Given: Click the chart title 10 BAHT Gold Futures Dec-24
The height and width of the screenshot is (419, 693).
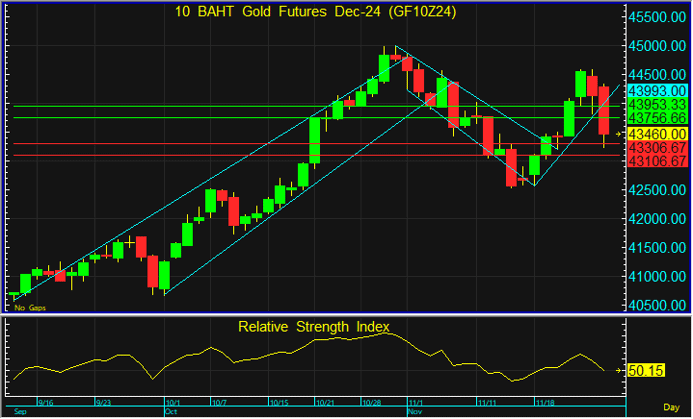Looking at the screenshot, I should tap(312, 11).
